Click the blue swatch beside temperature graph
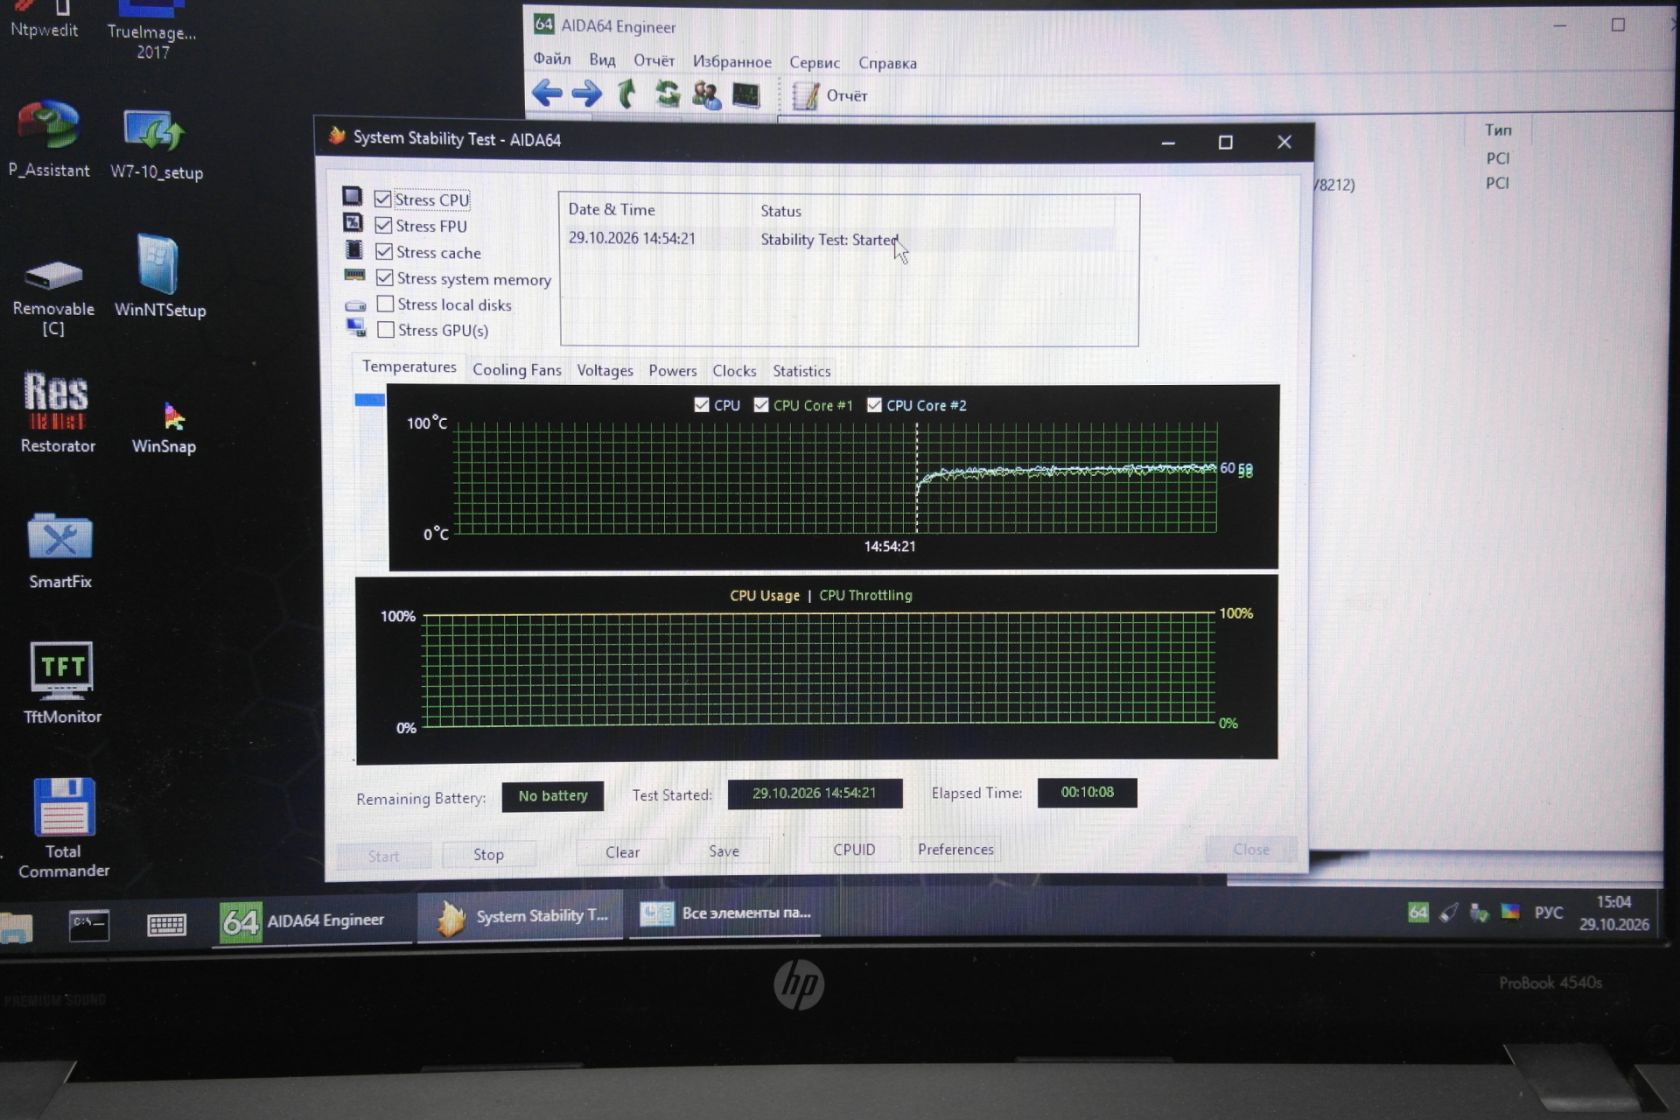 (x=370, y=400)
